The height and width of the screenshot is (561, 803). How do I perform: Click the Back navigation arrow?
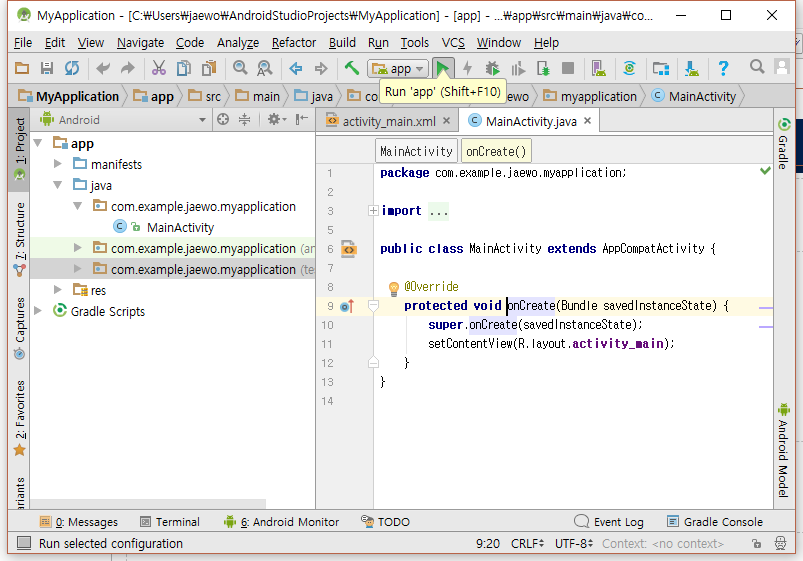(295, 68)
